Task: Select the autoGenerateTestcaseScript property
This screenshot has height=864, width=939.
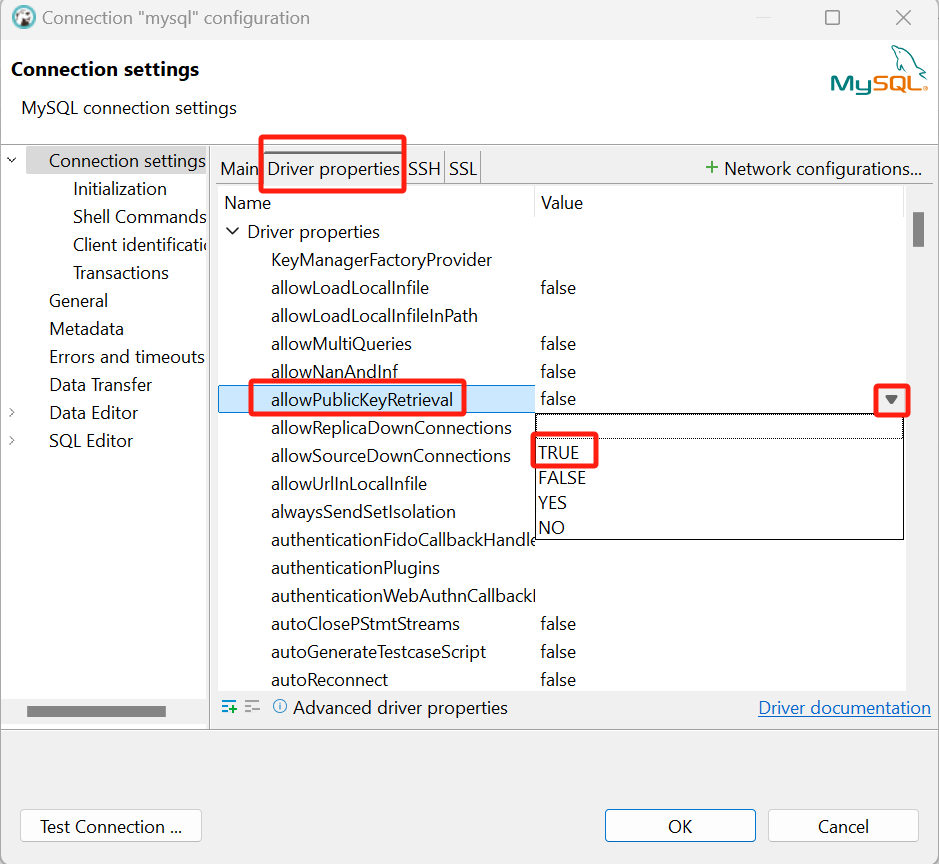Action: coord(378,651)
